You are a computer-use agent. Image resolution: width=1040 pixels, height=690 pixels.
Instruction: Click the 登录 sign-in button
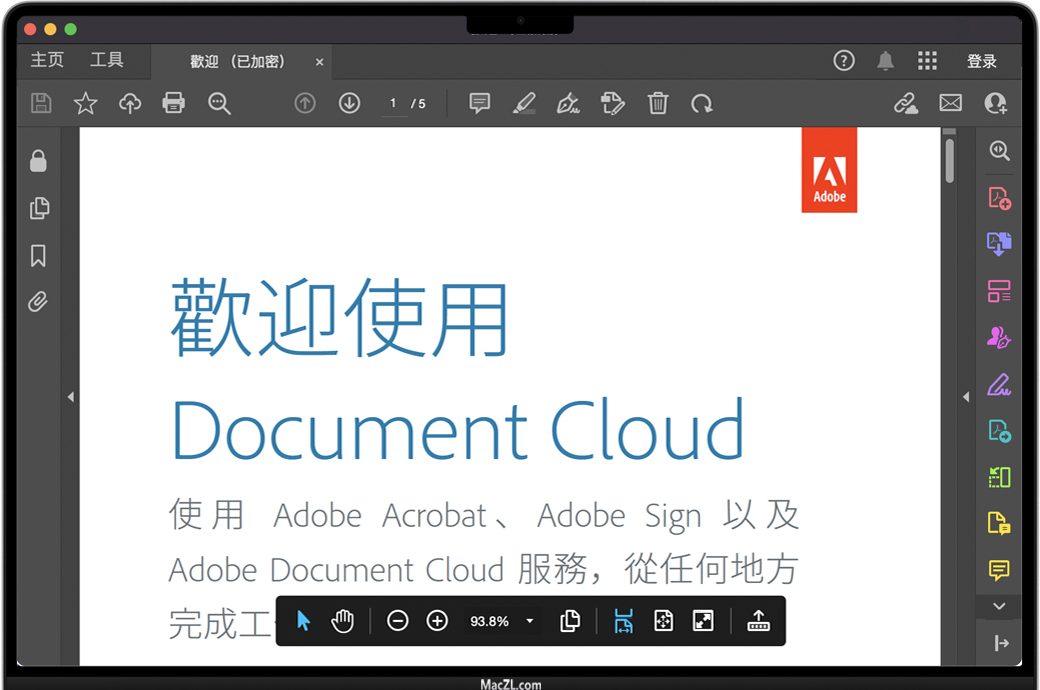[982, 61]
